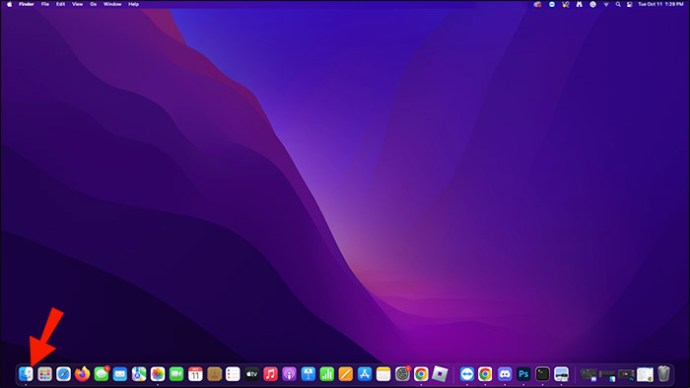Launch Photos app from the Dock
Screen dimensions: 690x388
(x=158, y=374)
